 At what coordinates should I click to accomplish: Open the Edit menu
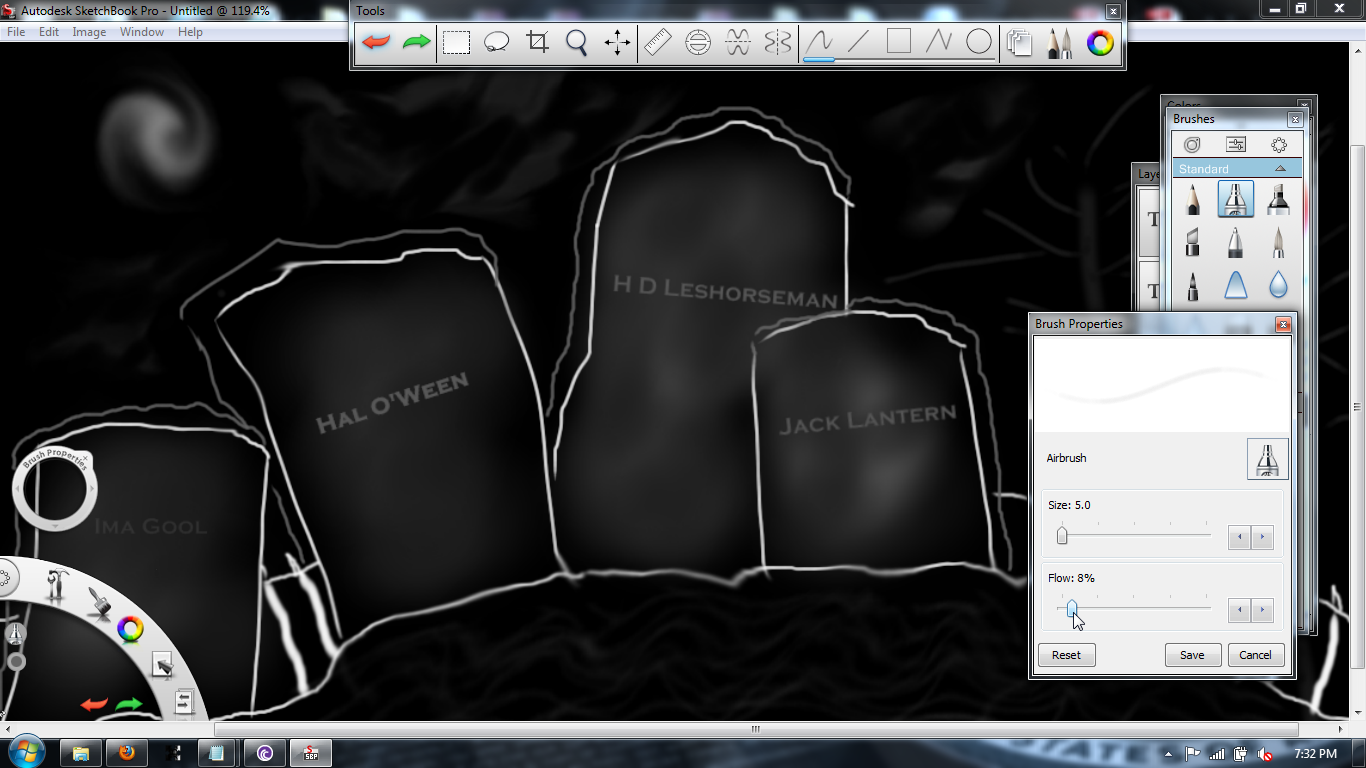(49, 32)
